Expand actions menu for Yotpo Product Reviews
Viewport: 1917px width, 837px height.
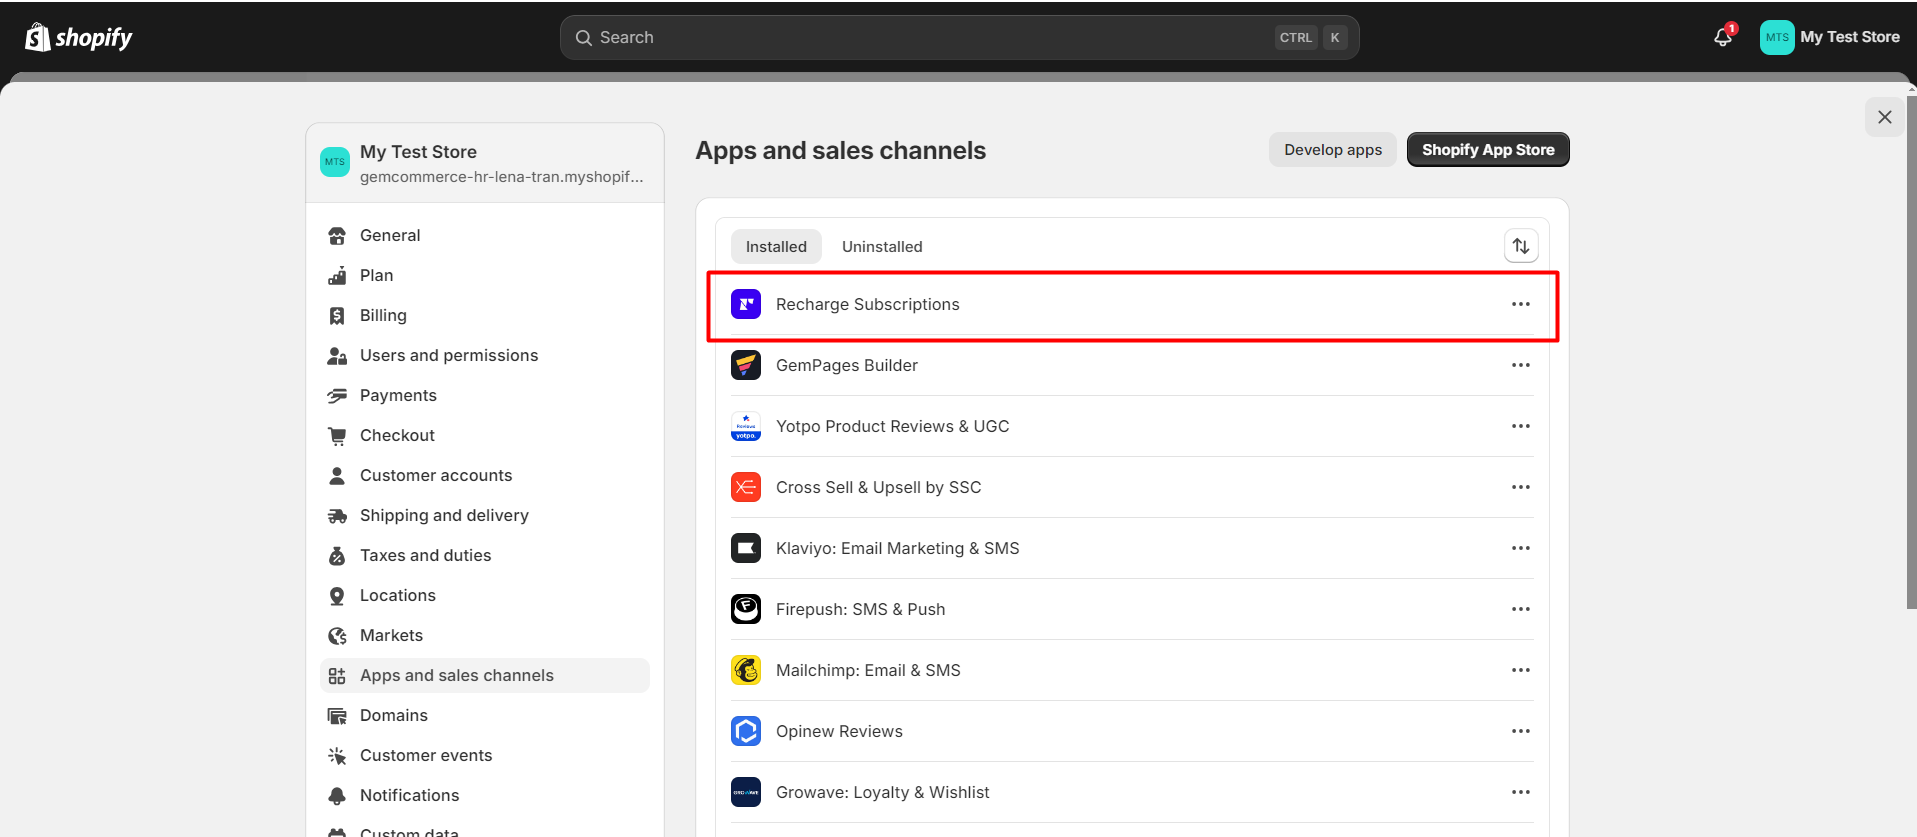tap(1520, 426)
